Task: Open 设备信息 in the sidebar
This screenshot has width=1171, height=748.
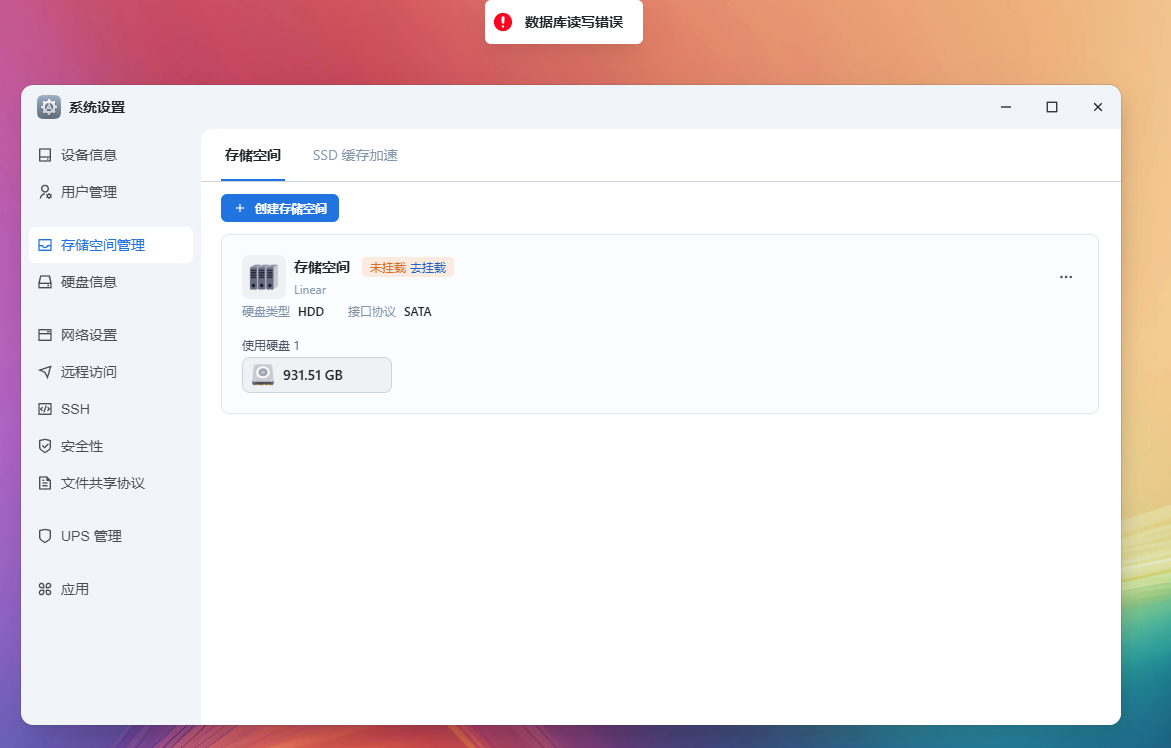Action: [x=111, y=155]
